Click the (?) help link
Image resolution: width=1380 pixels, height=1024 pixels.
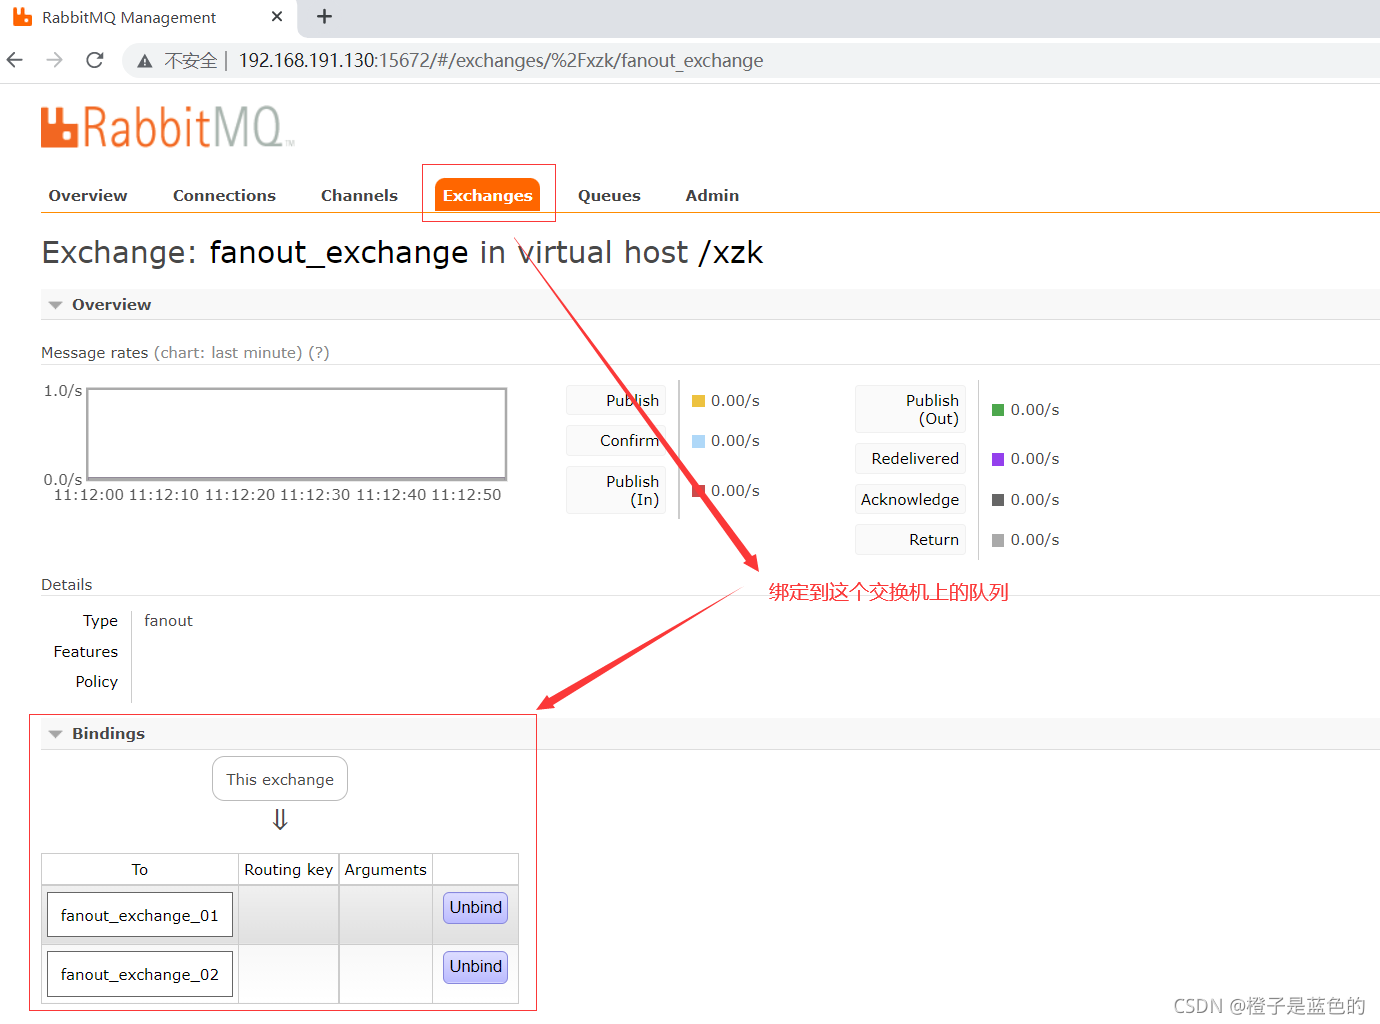click(319, 352)
